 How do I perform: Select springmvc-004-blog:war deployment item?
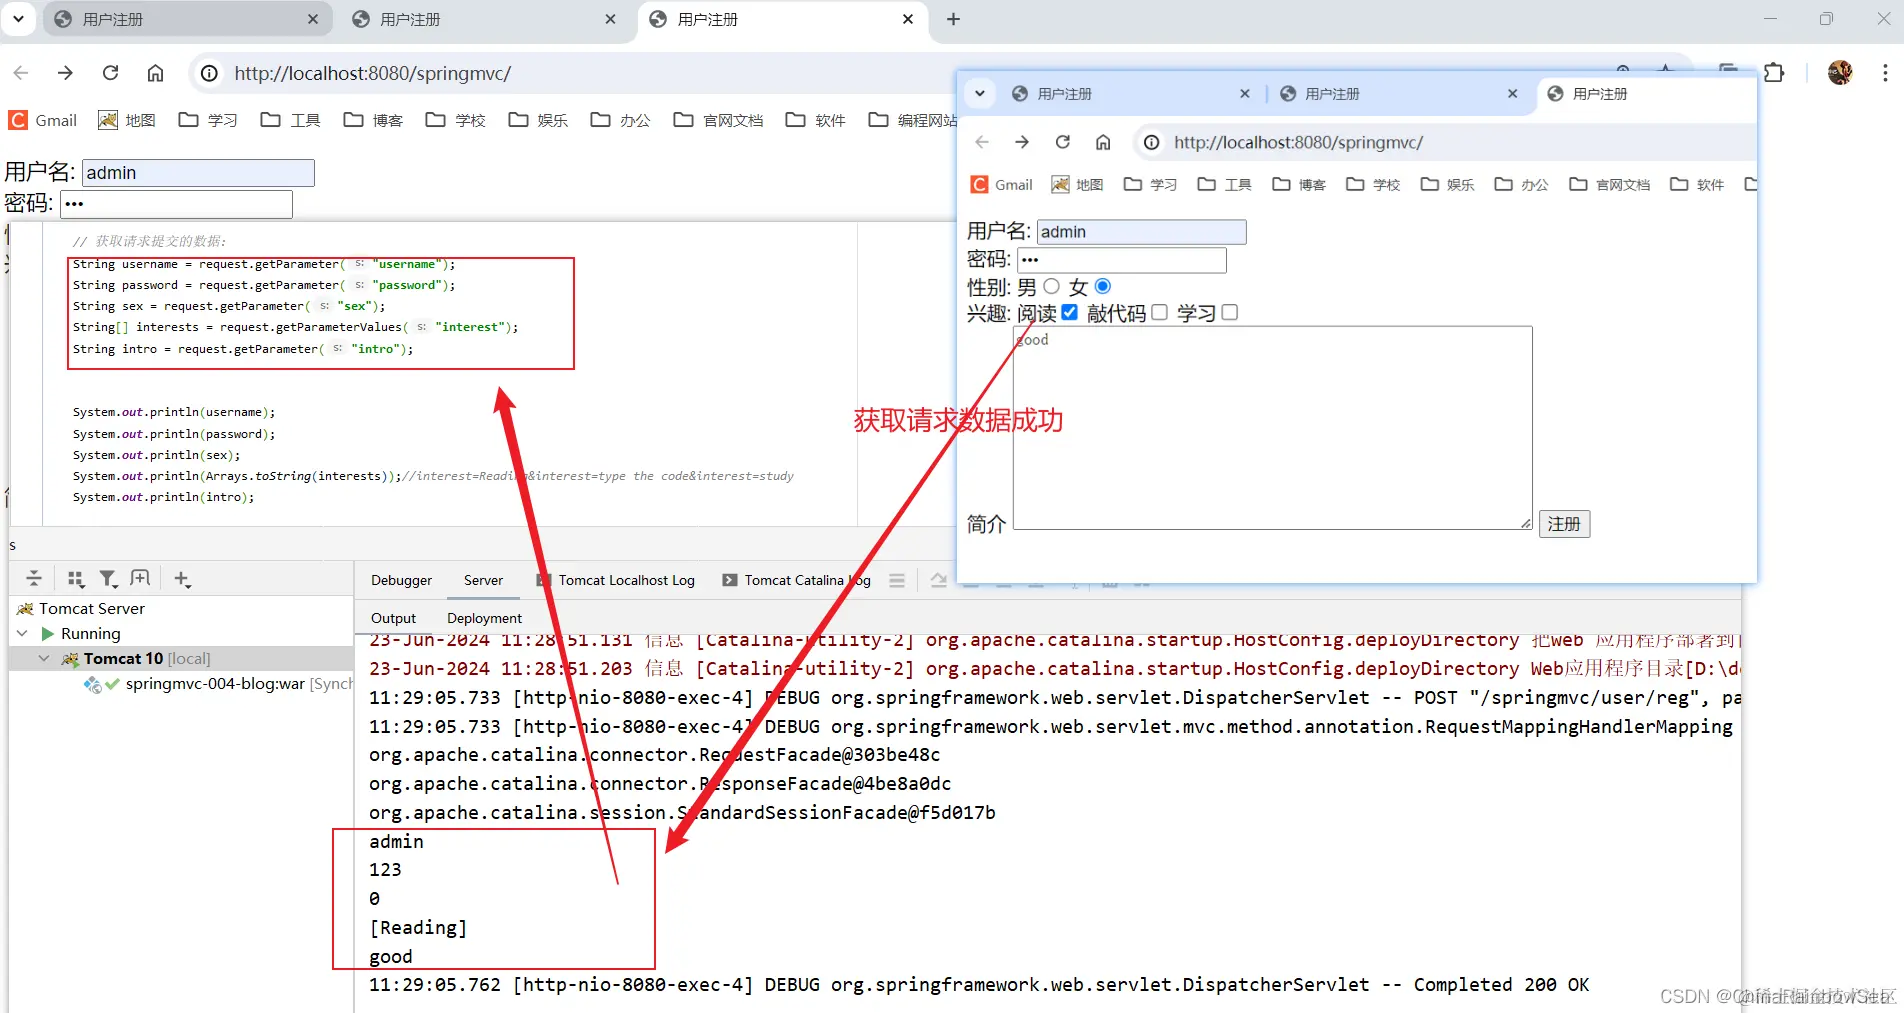pos(219,684)
